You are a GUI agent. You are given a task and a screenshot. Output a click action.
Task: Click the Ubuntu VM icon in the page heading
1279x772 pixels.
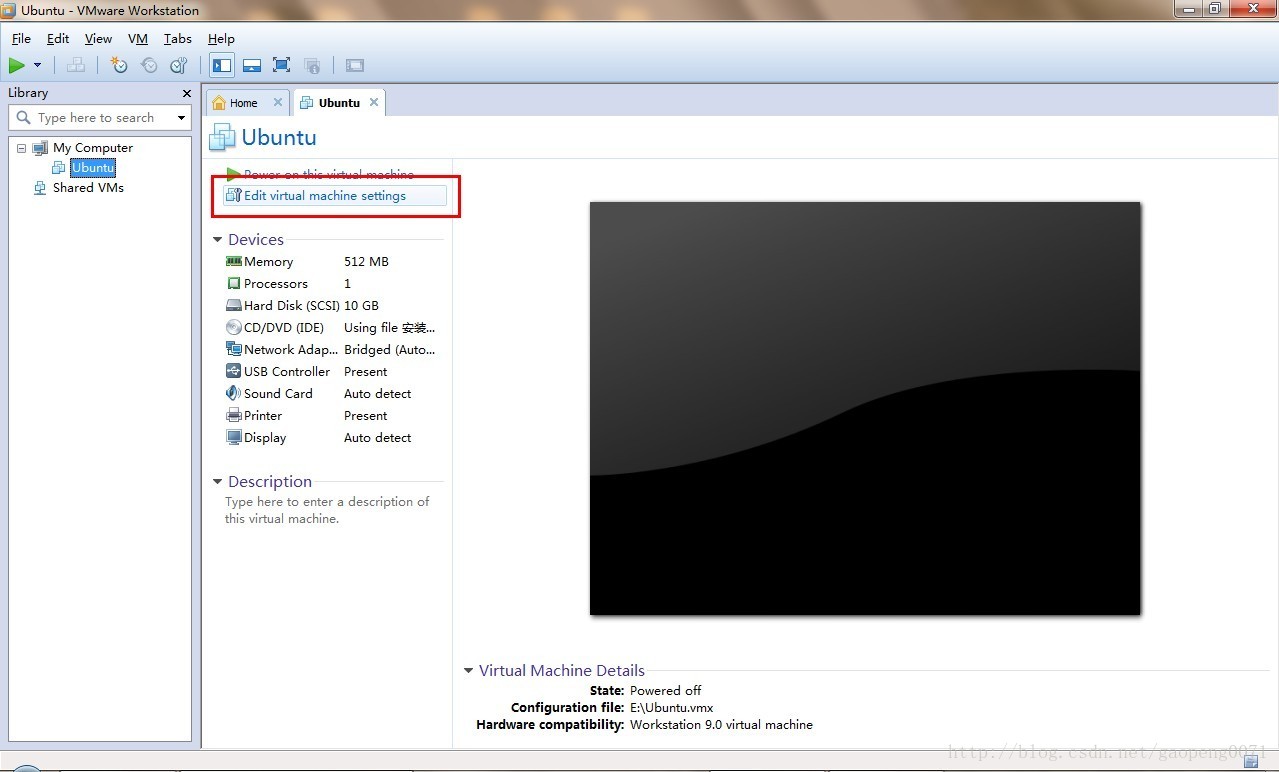223,138
